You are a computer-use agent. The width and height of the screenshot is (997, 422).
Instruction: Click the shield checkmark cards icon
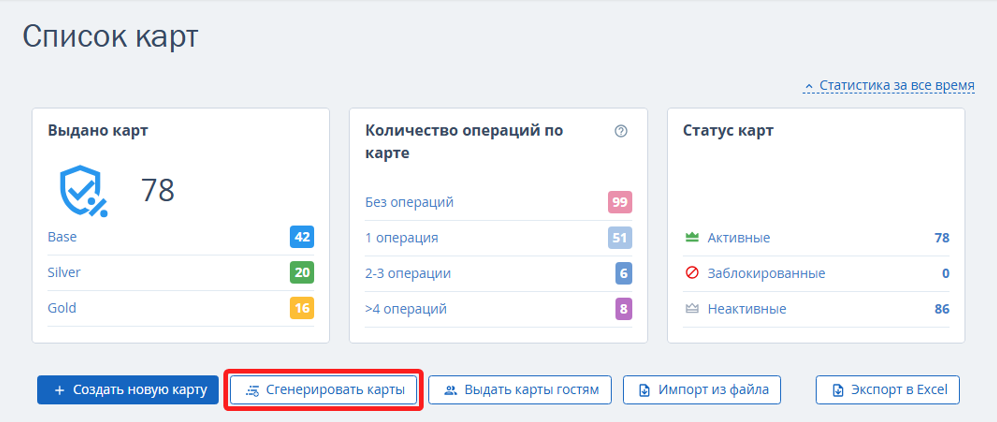83,191
